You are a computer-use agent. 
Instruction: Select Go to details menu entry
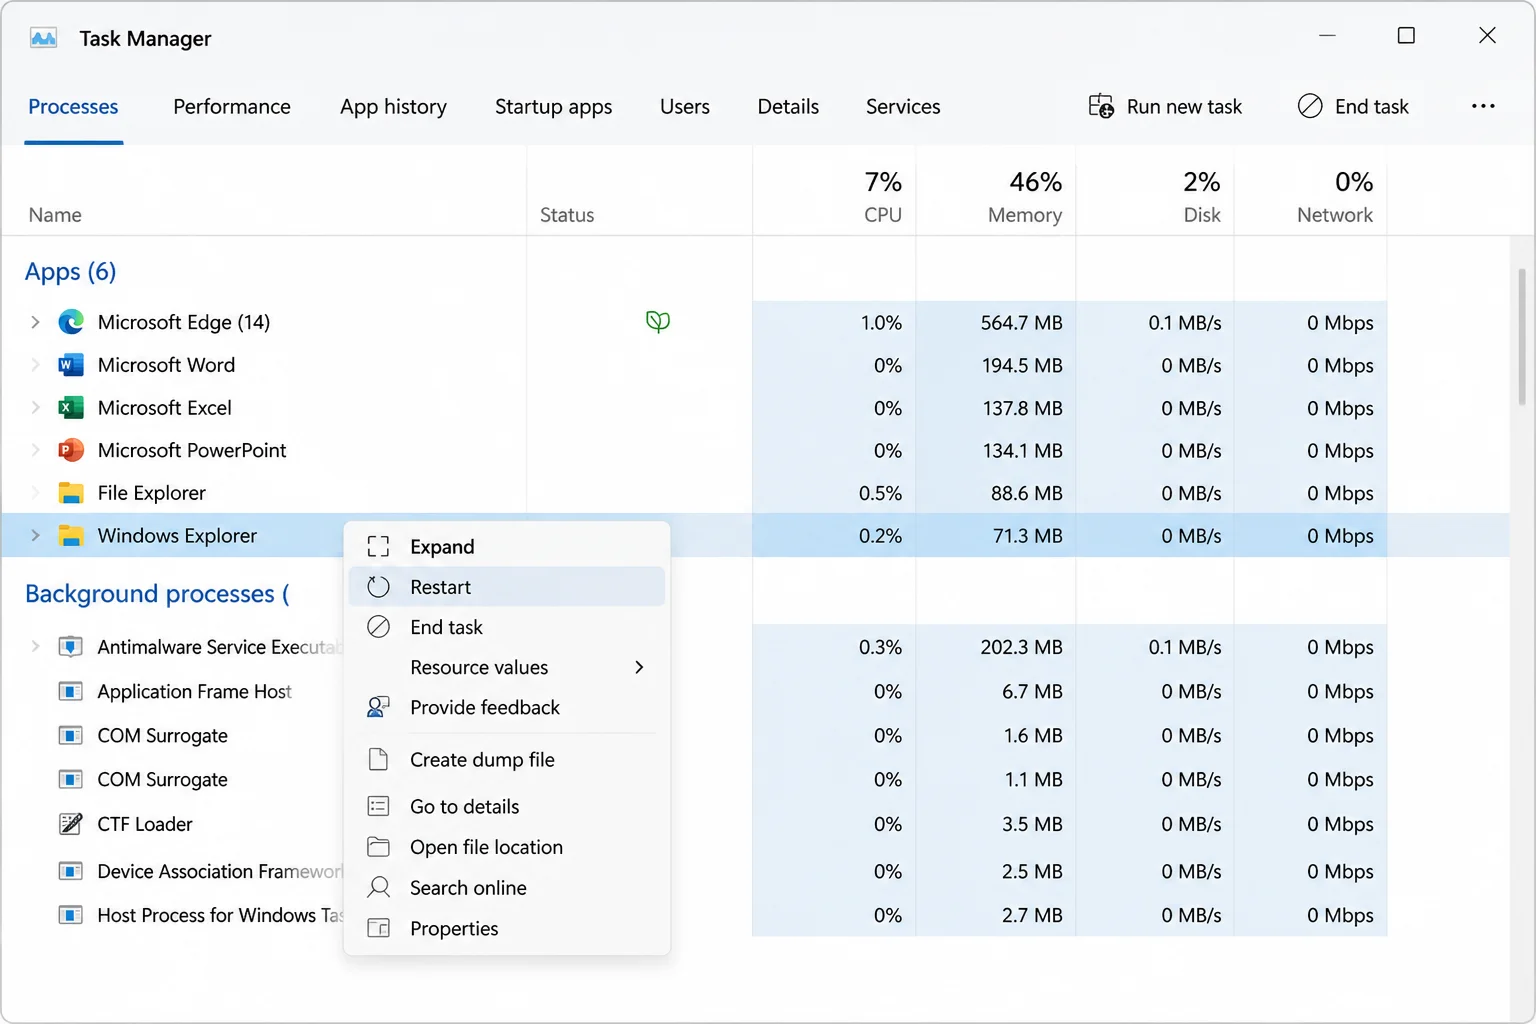tap(507, 806)
